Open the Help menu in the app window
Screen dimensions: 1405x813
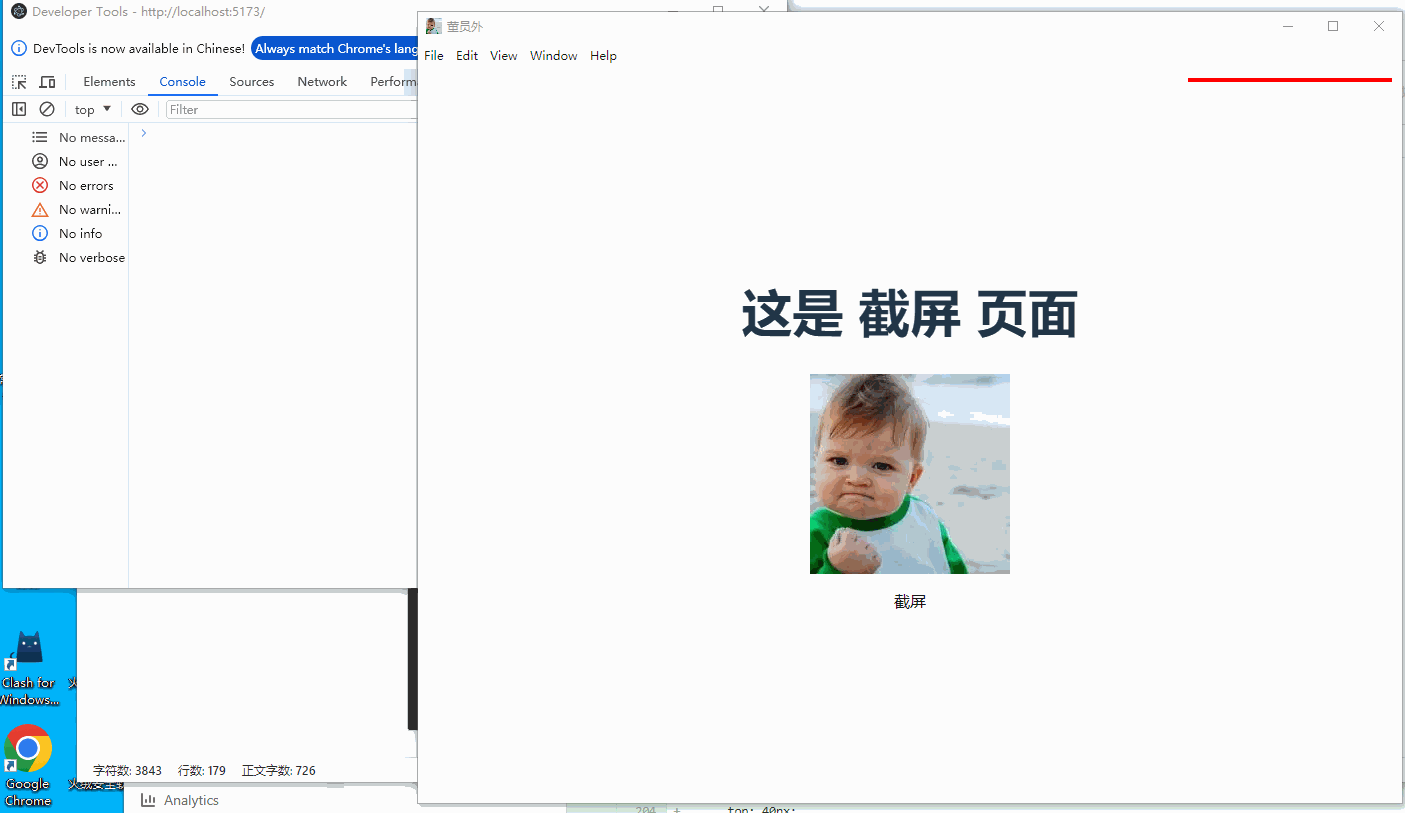(x=603, y=56)
